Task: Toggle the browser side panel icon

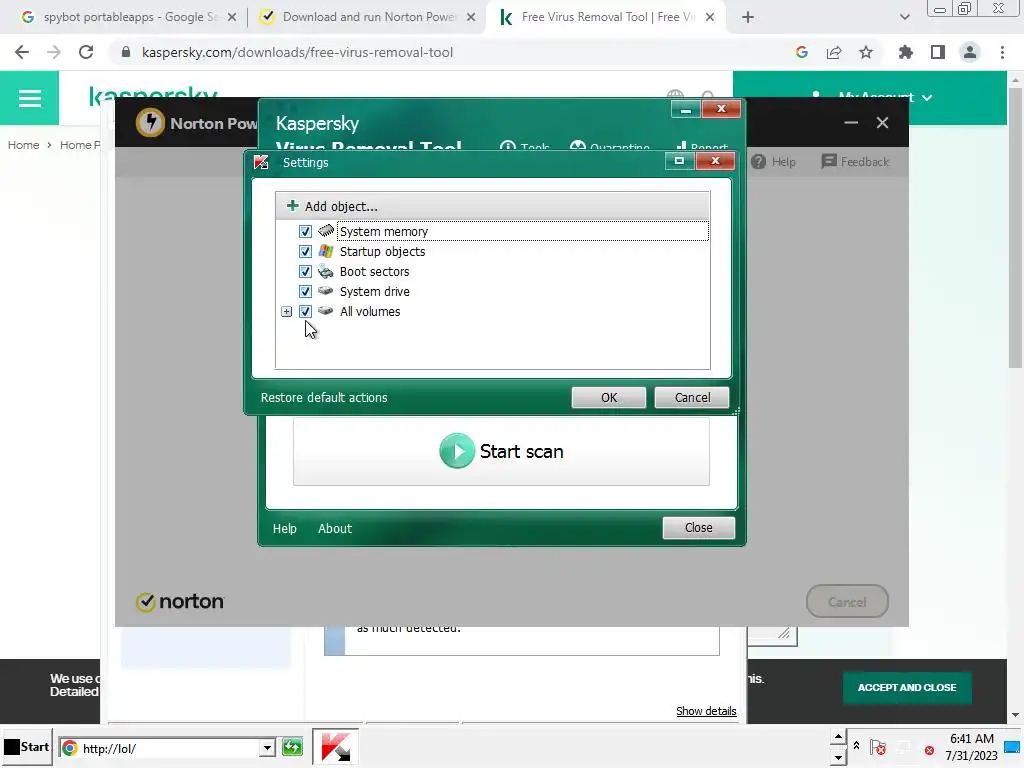Action: 938,52
